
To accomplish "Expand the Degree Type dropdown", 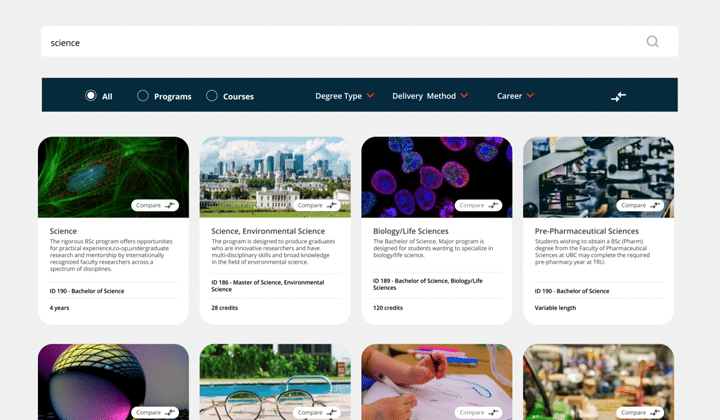I will (345, 96).
